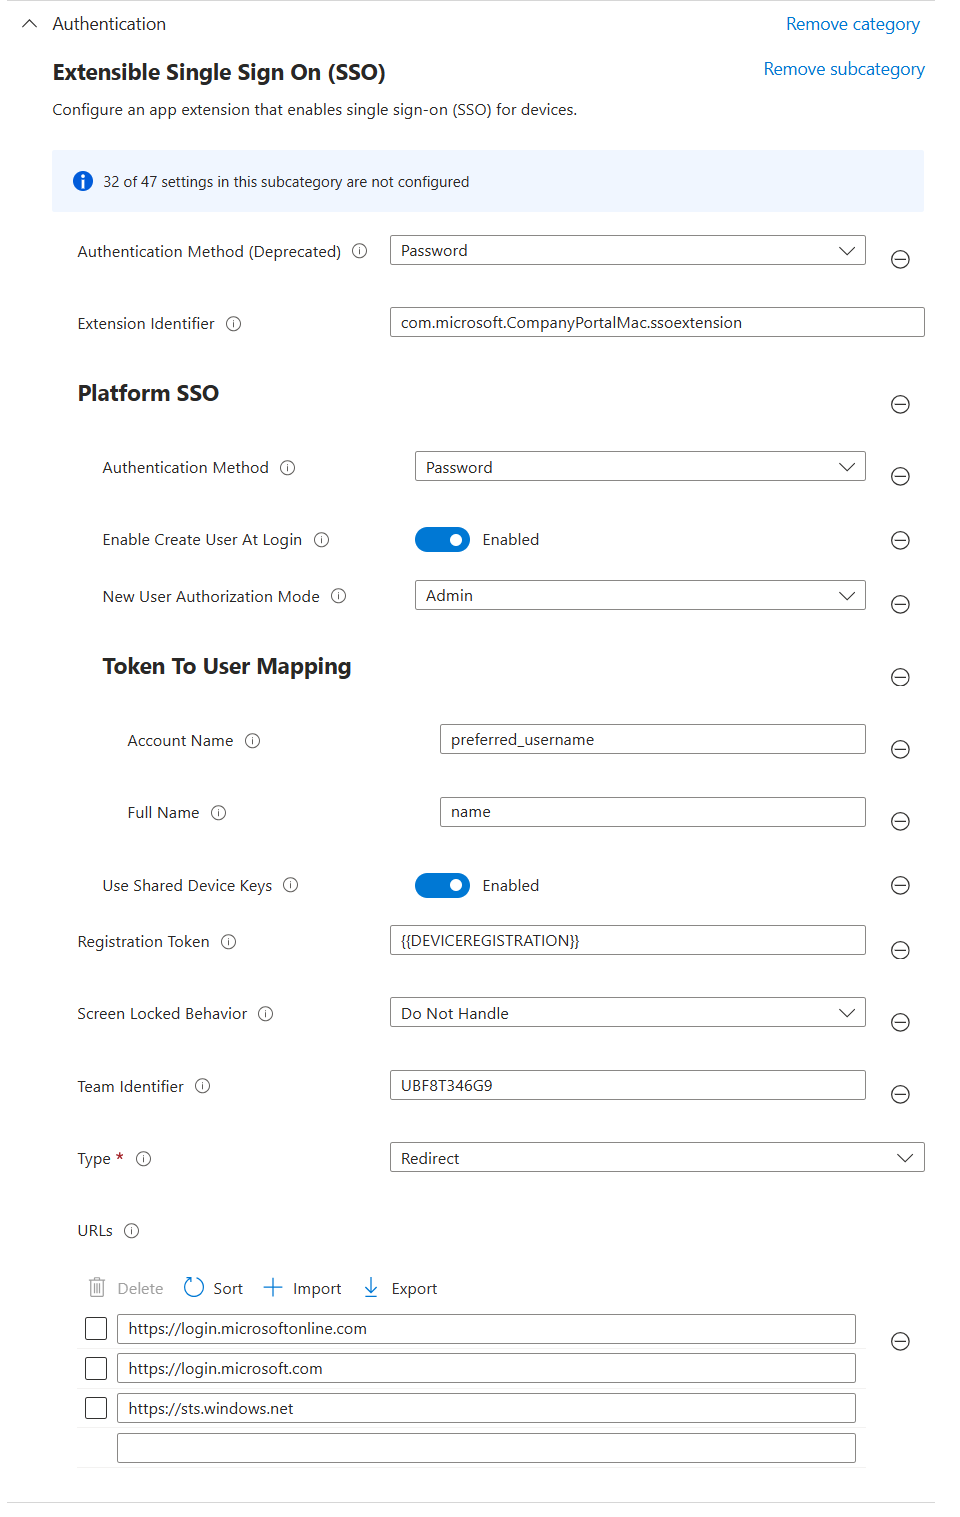Click the Remove subcategory link
Image resolution: width=960 pixels, height=1517 pixels.
[844, 69]
